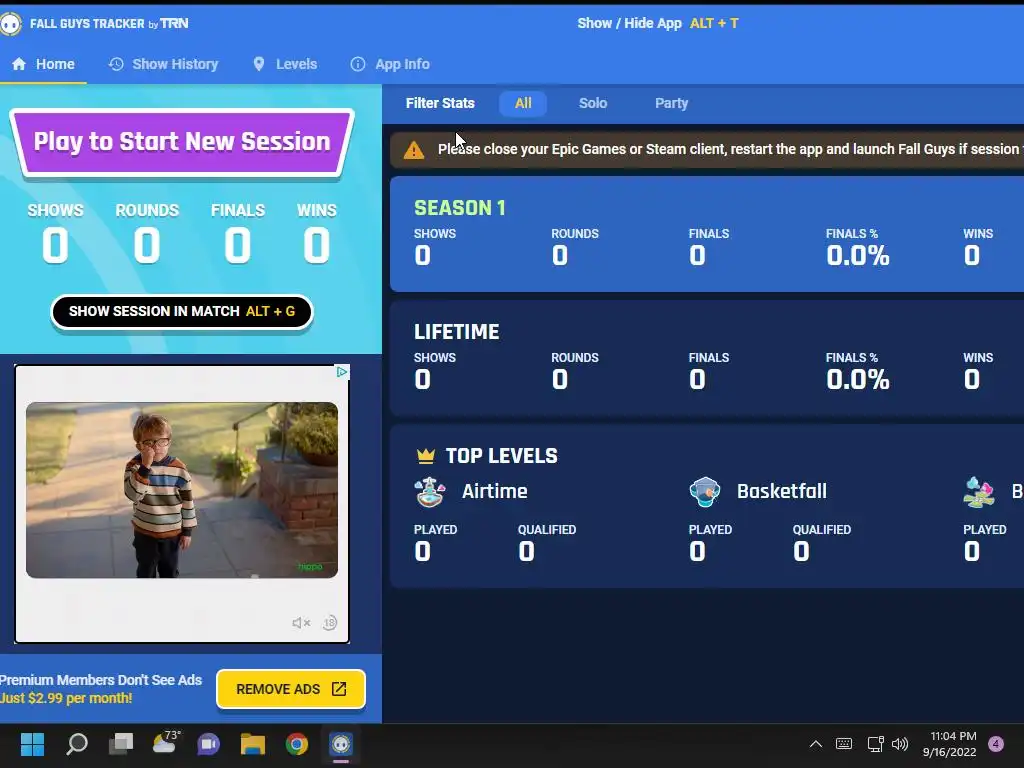Open the clock showing 11:04 PM

950,744
